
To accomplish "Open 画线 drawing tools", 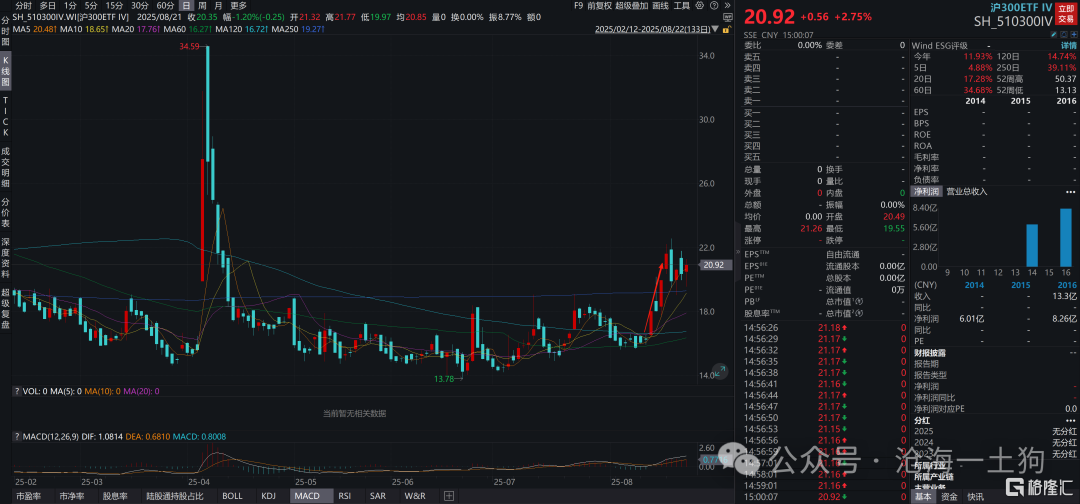I will coord(661,6).
